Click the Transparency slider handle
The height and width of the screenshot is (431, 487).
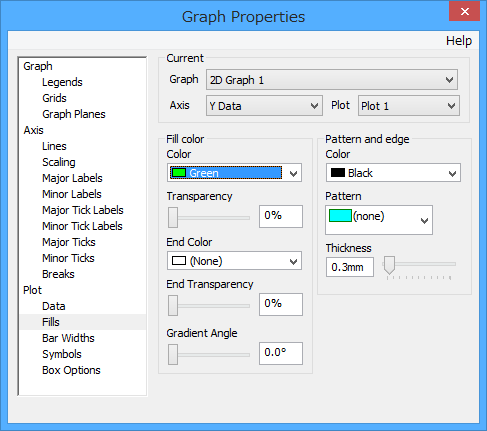coord(173,218)
